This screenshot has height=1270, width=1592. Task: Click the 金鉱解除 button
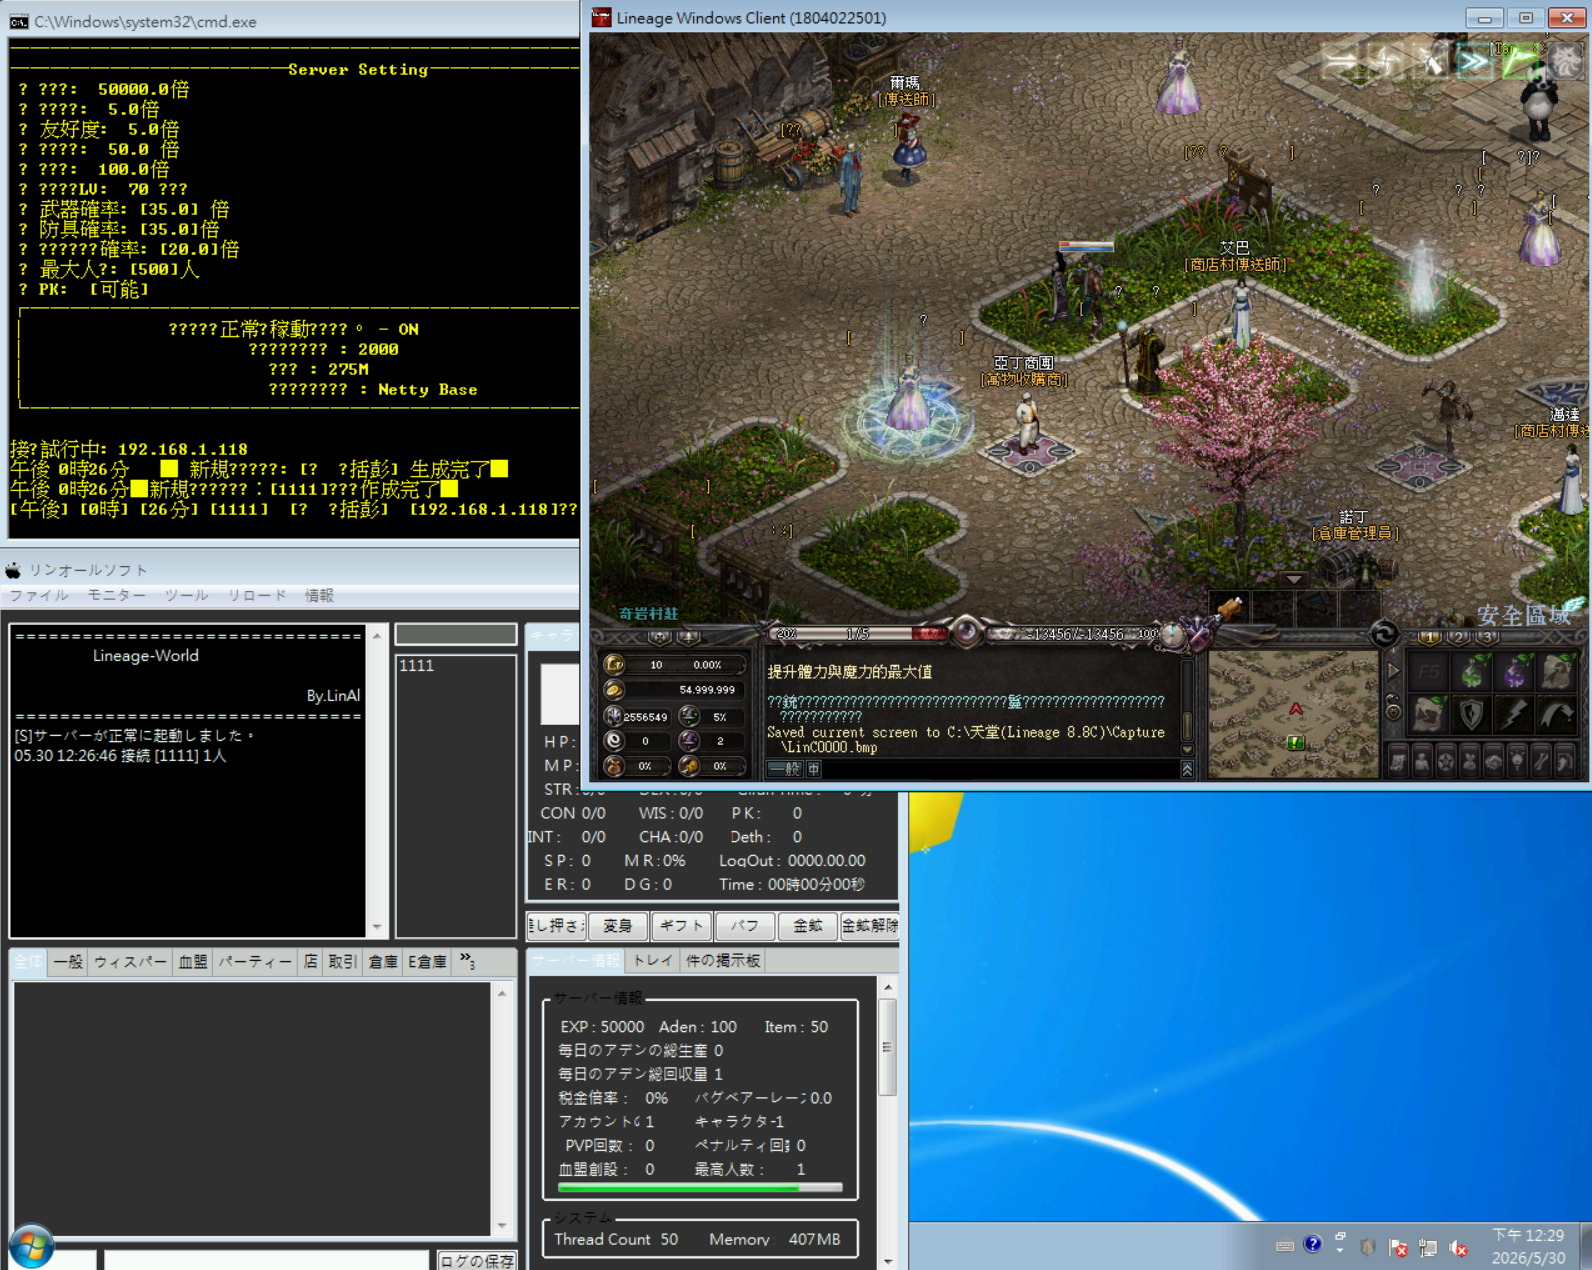870,926
